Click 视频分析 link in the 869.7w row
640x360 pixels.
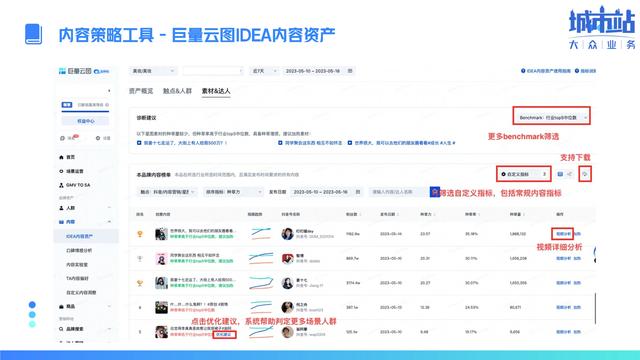click(563, 258)
